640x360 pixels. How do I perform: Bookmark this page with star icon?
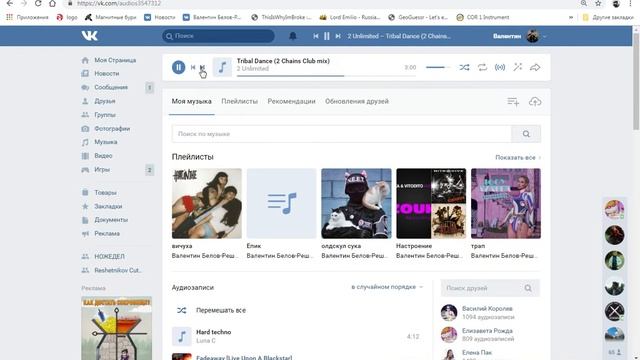click(x=598, y=3)
